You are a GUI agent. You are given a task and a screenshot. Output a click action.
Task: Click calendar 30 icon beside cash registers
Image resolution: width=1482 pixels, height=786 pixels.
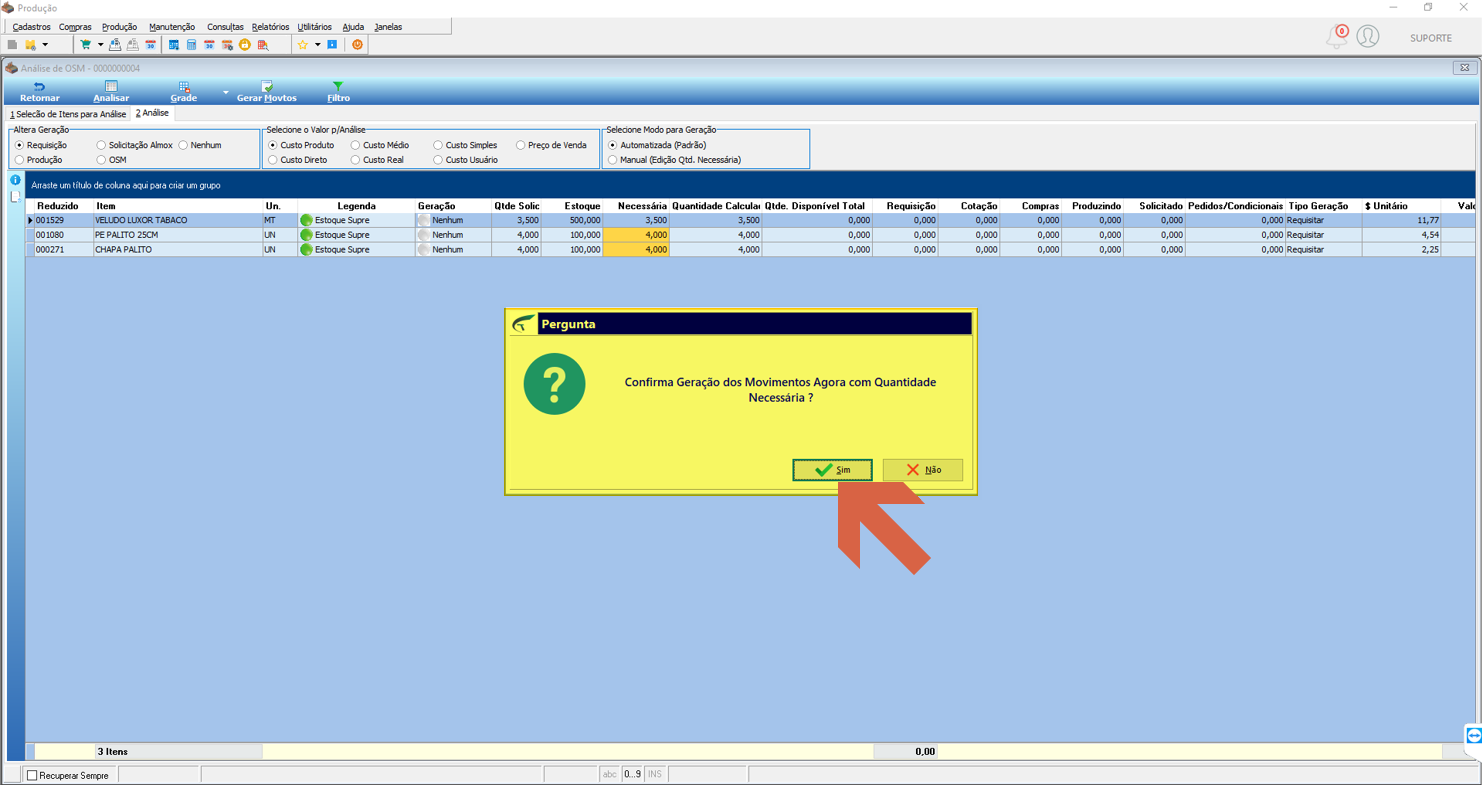click(150, 45)
